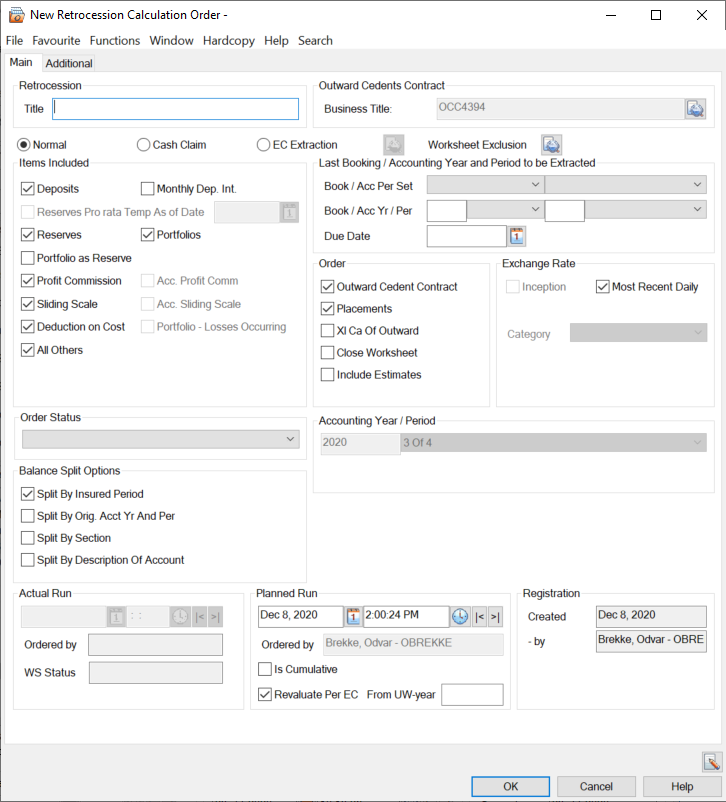Select the Cash Claim radio option
This screenshot has width=726, height=802.
pyautogui.click(x=143, y=145)
